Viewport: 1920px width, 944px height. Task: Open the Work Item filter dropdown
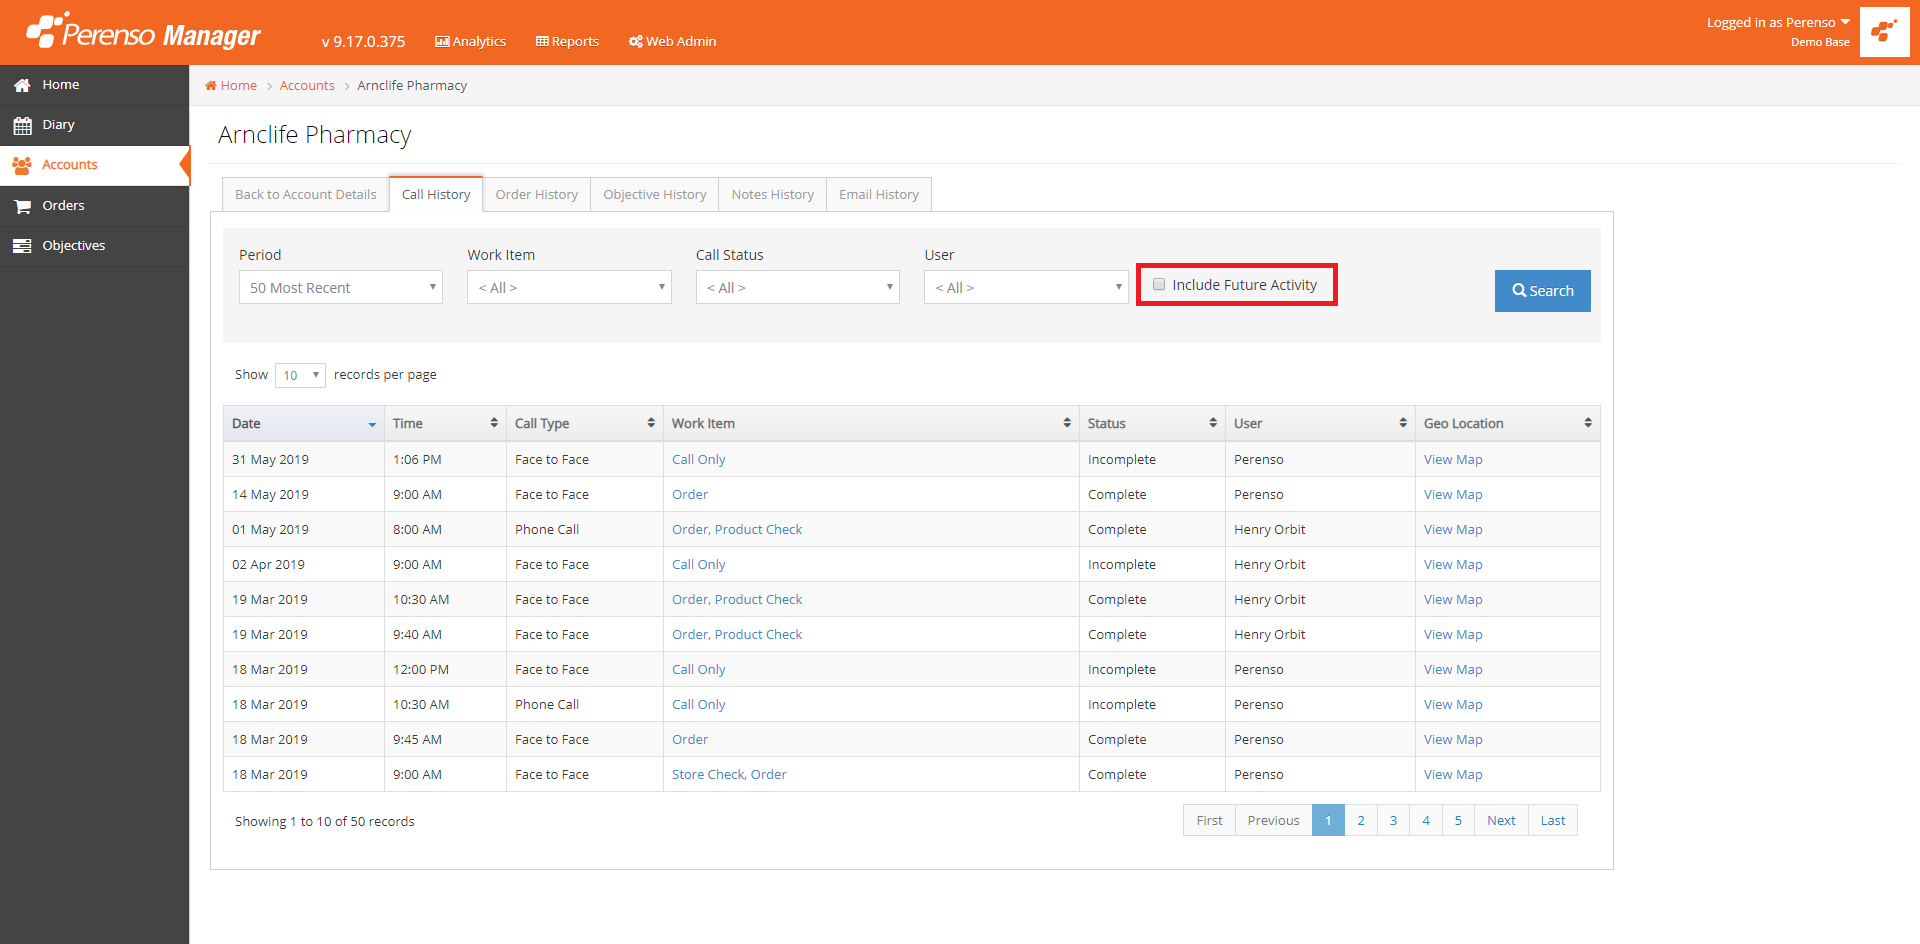[569, 287]
